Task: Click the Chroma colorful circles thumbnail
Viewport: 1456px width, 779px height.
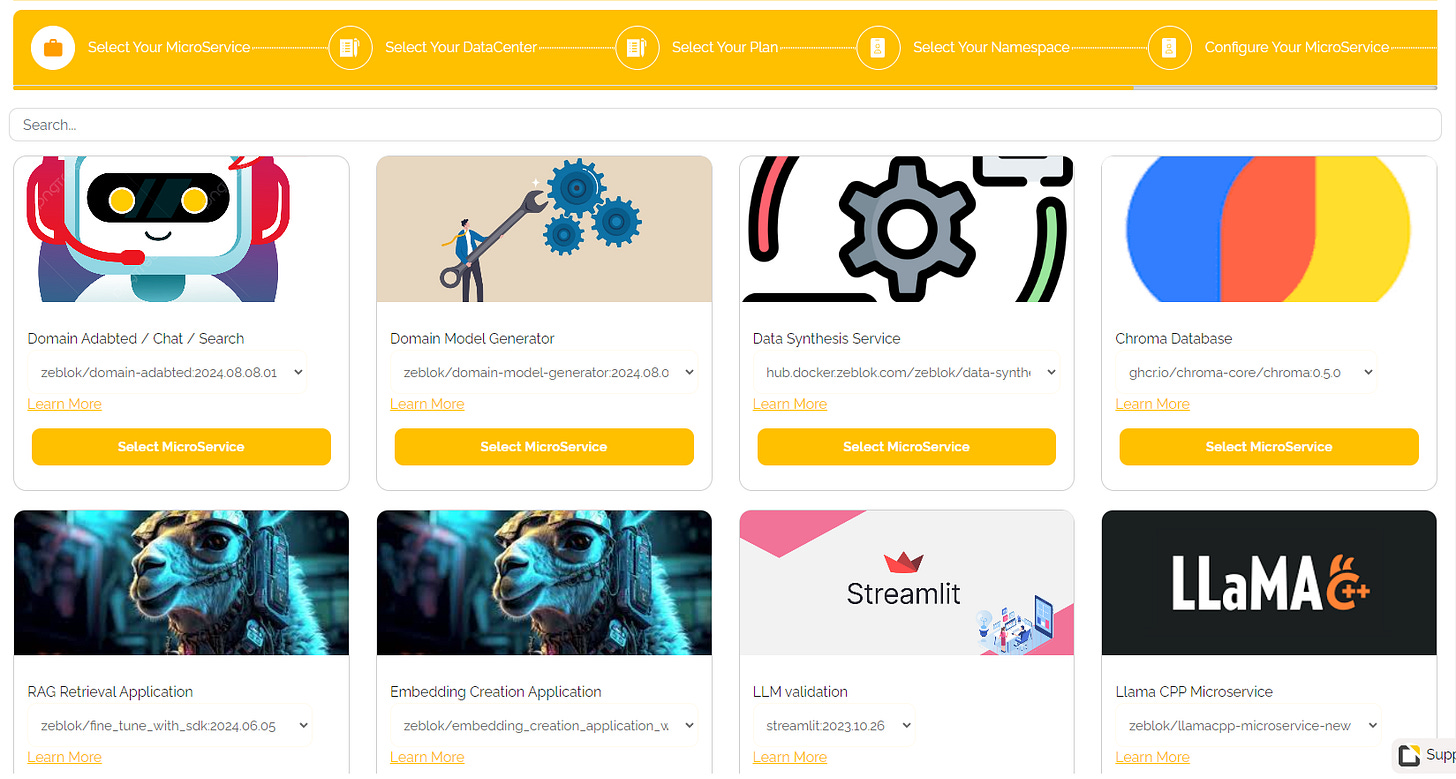Action: pyautogui.click(x=1269, y=229)
